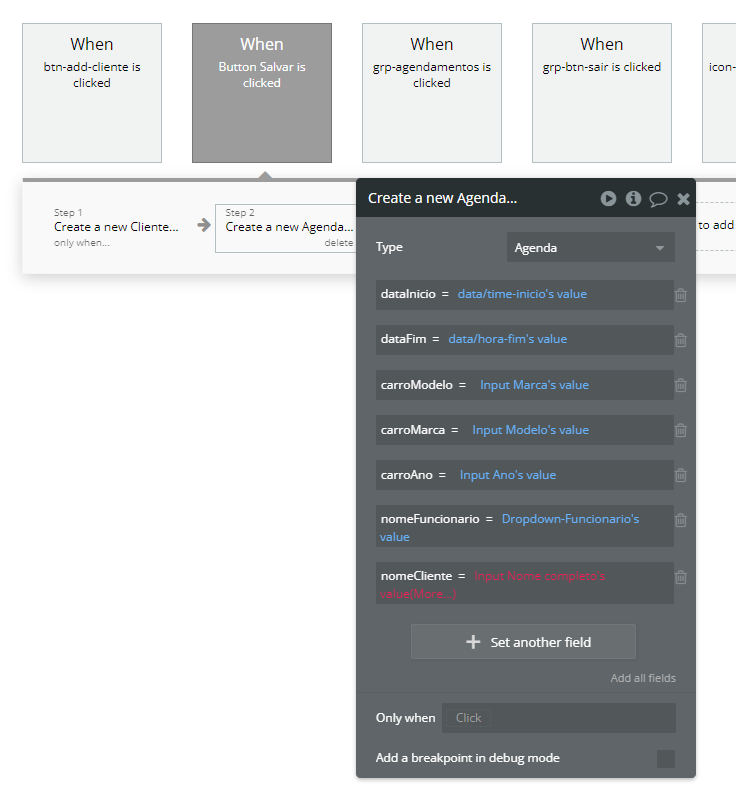
Task: Edit the Dropdown-Funcionario's value expression
Action: point(570,519)
